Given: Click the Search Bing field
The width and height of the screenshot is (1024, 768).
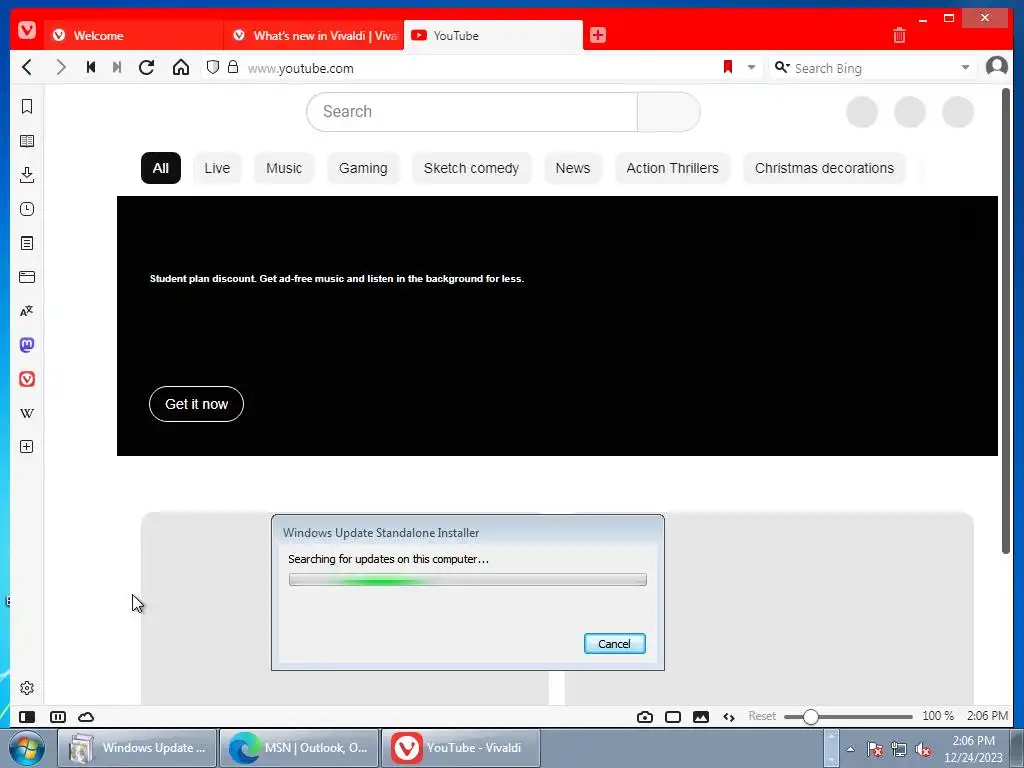Looking at the screenshot, I should click(x=874, y=68).
